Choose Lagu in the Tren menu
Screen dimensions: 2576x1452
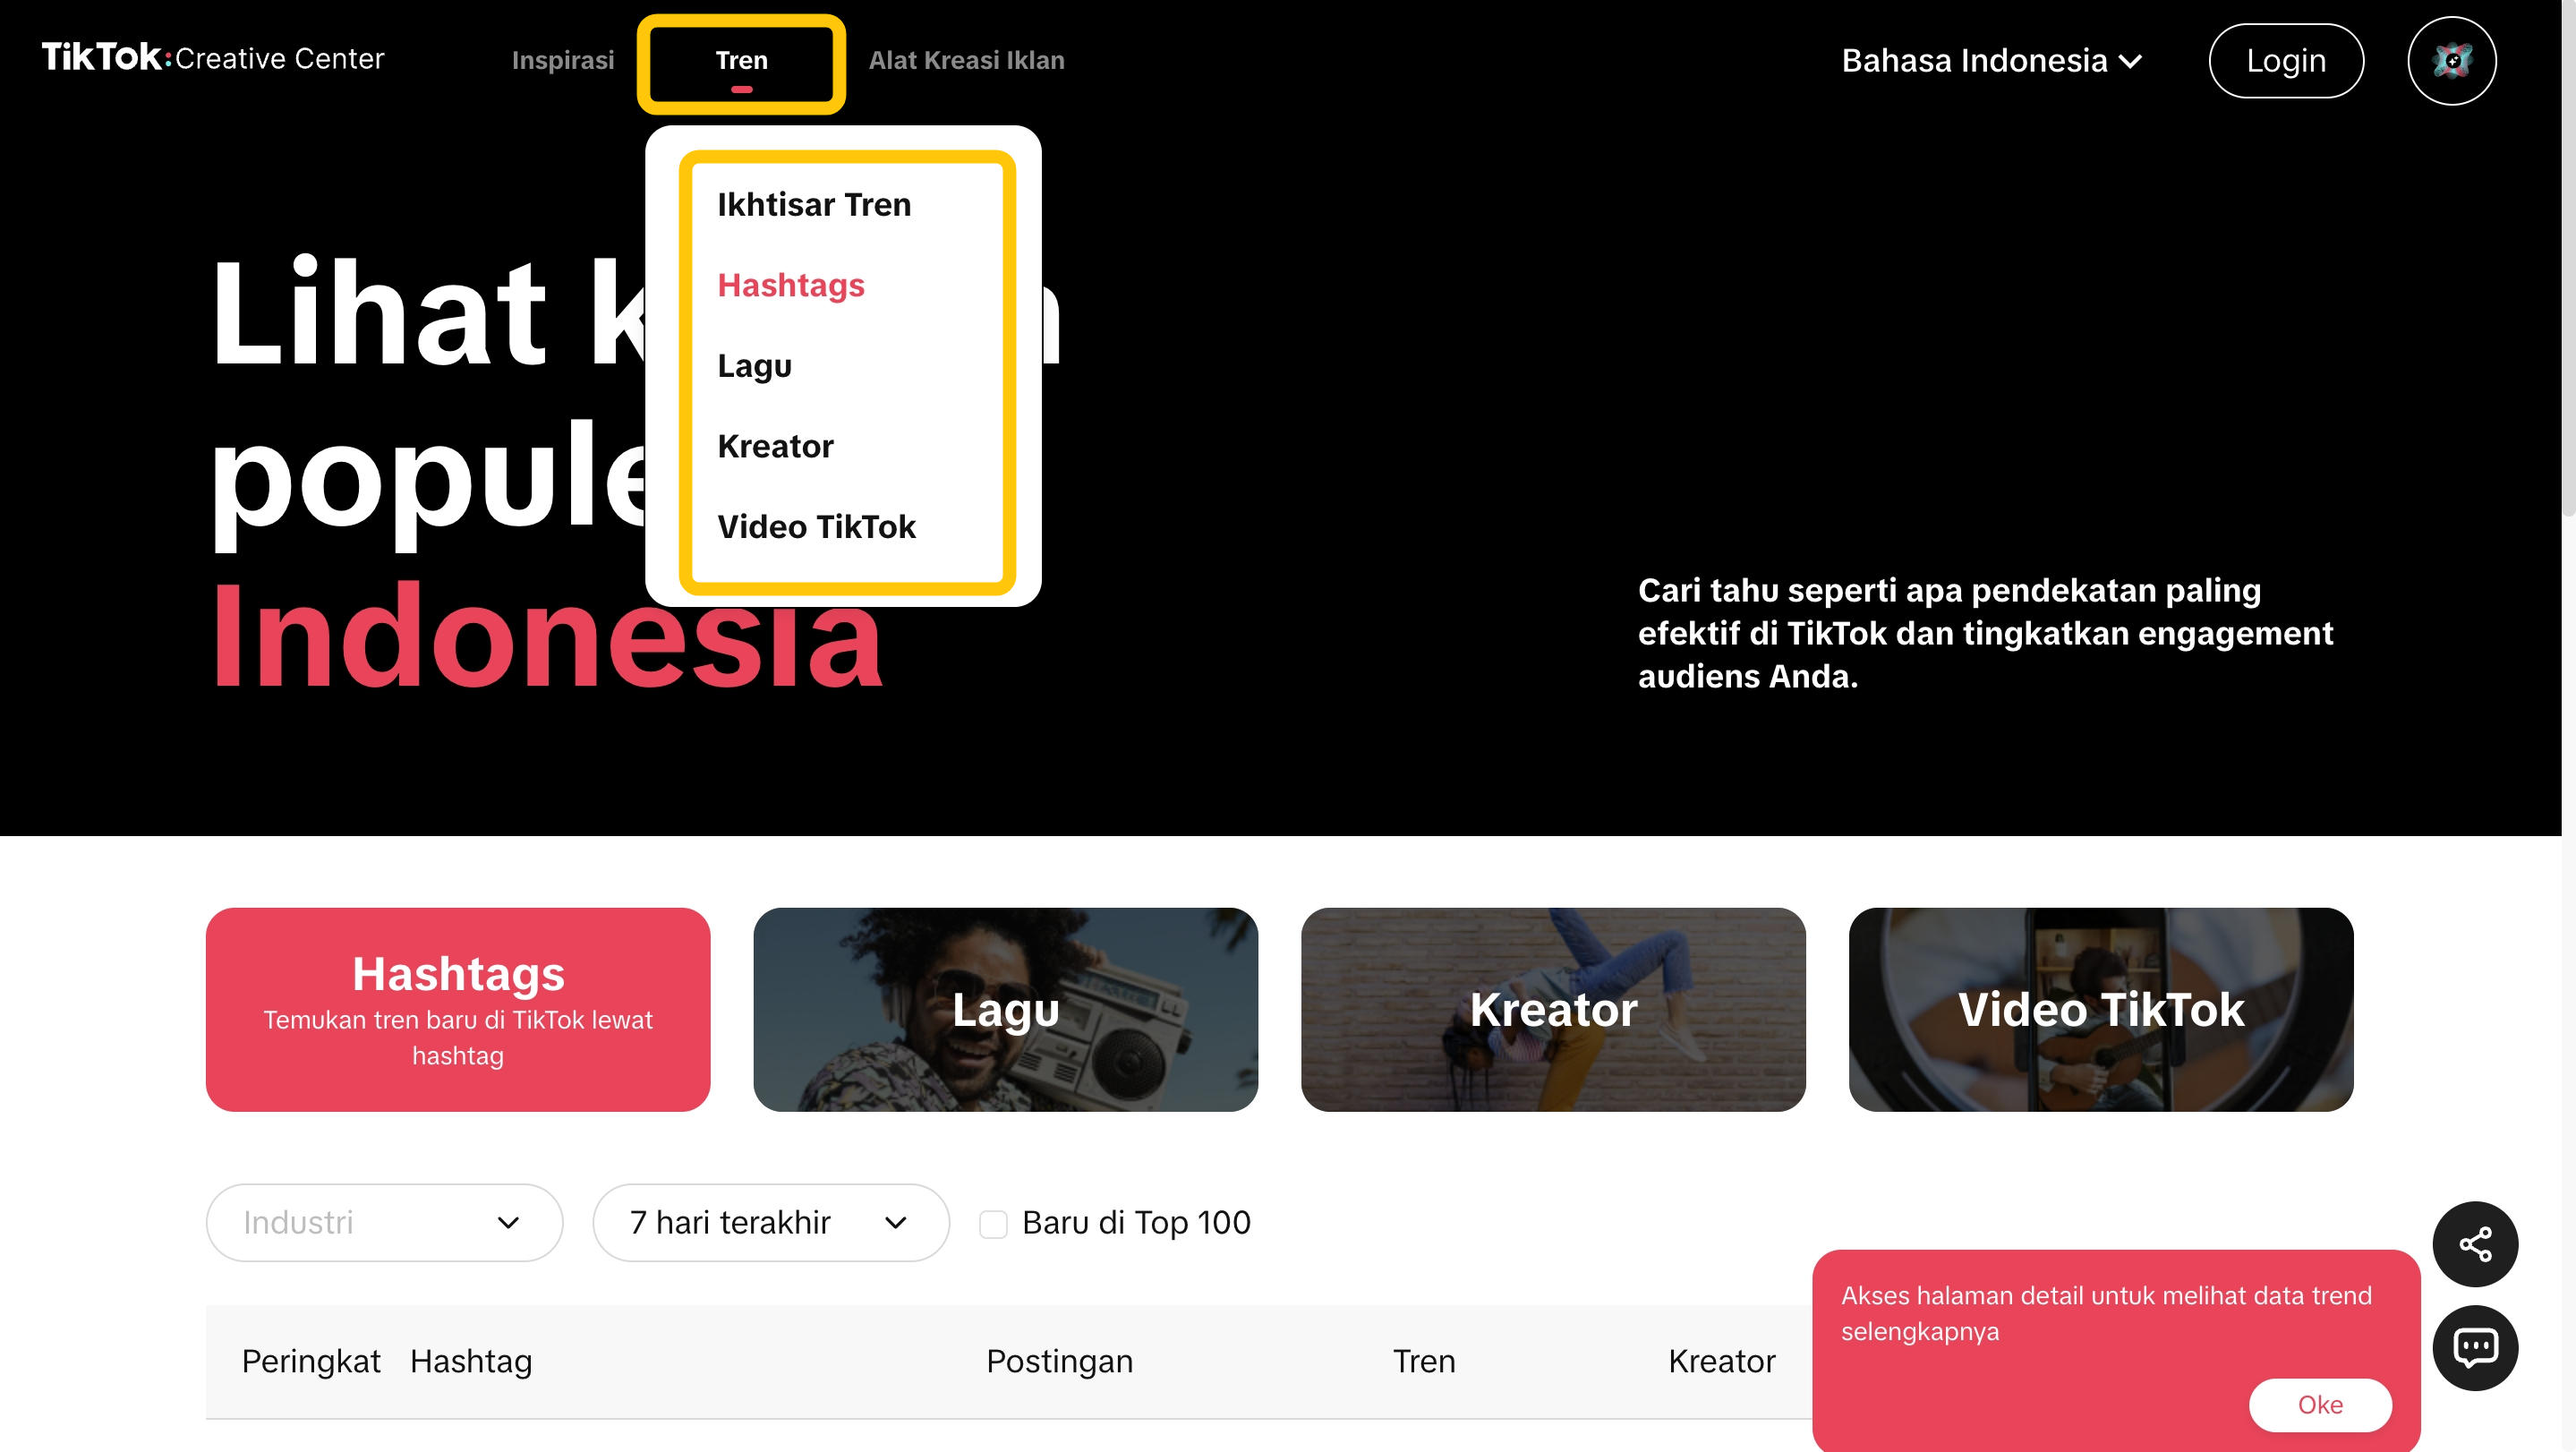click(754, 365)
